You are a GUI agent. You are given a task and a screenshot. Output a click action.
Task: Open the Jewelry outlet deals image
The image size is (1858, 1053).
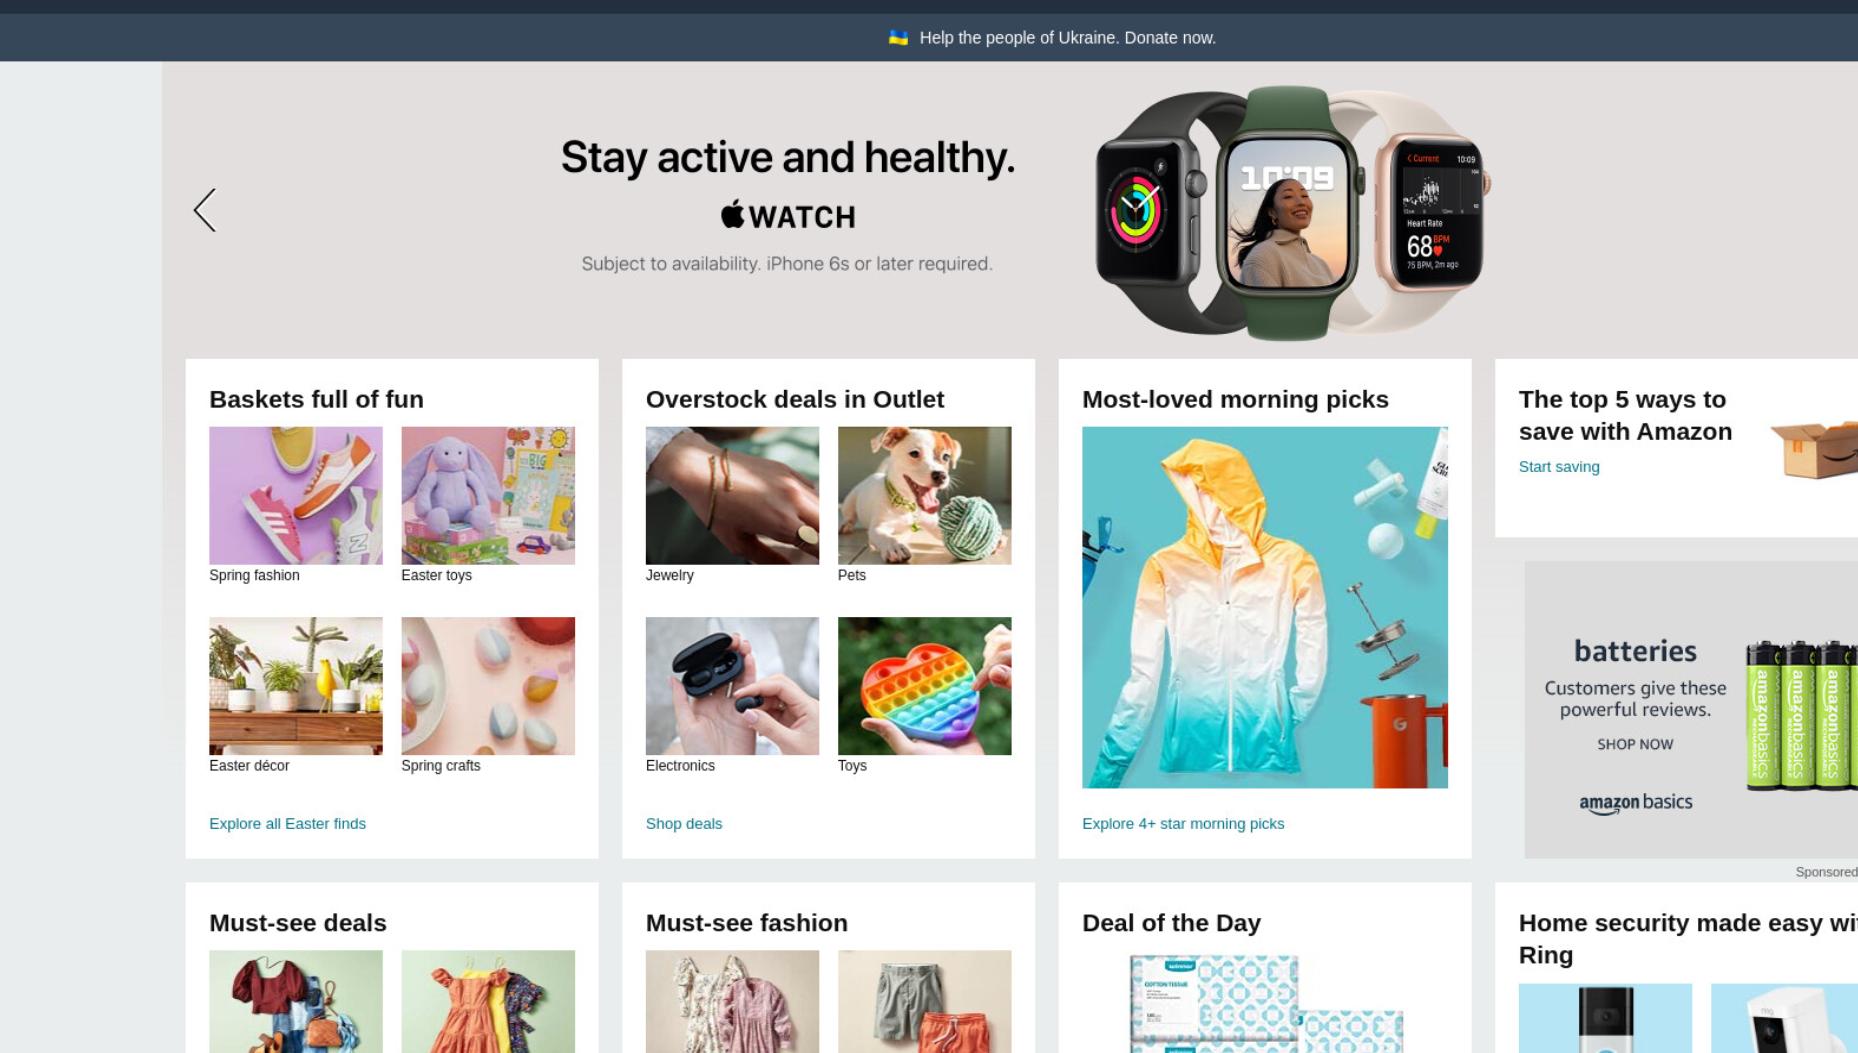[732, 495]
